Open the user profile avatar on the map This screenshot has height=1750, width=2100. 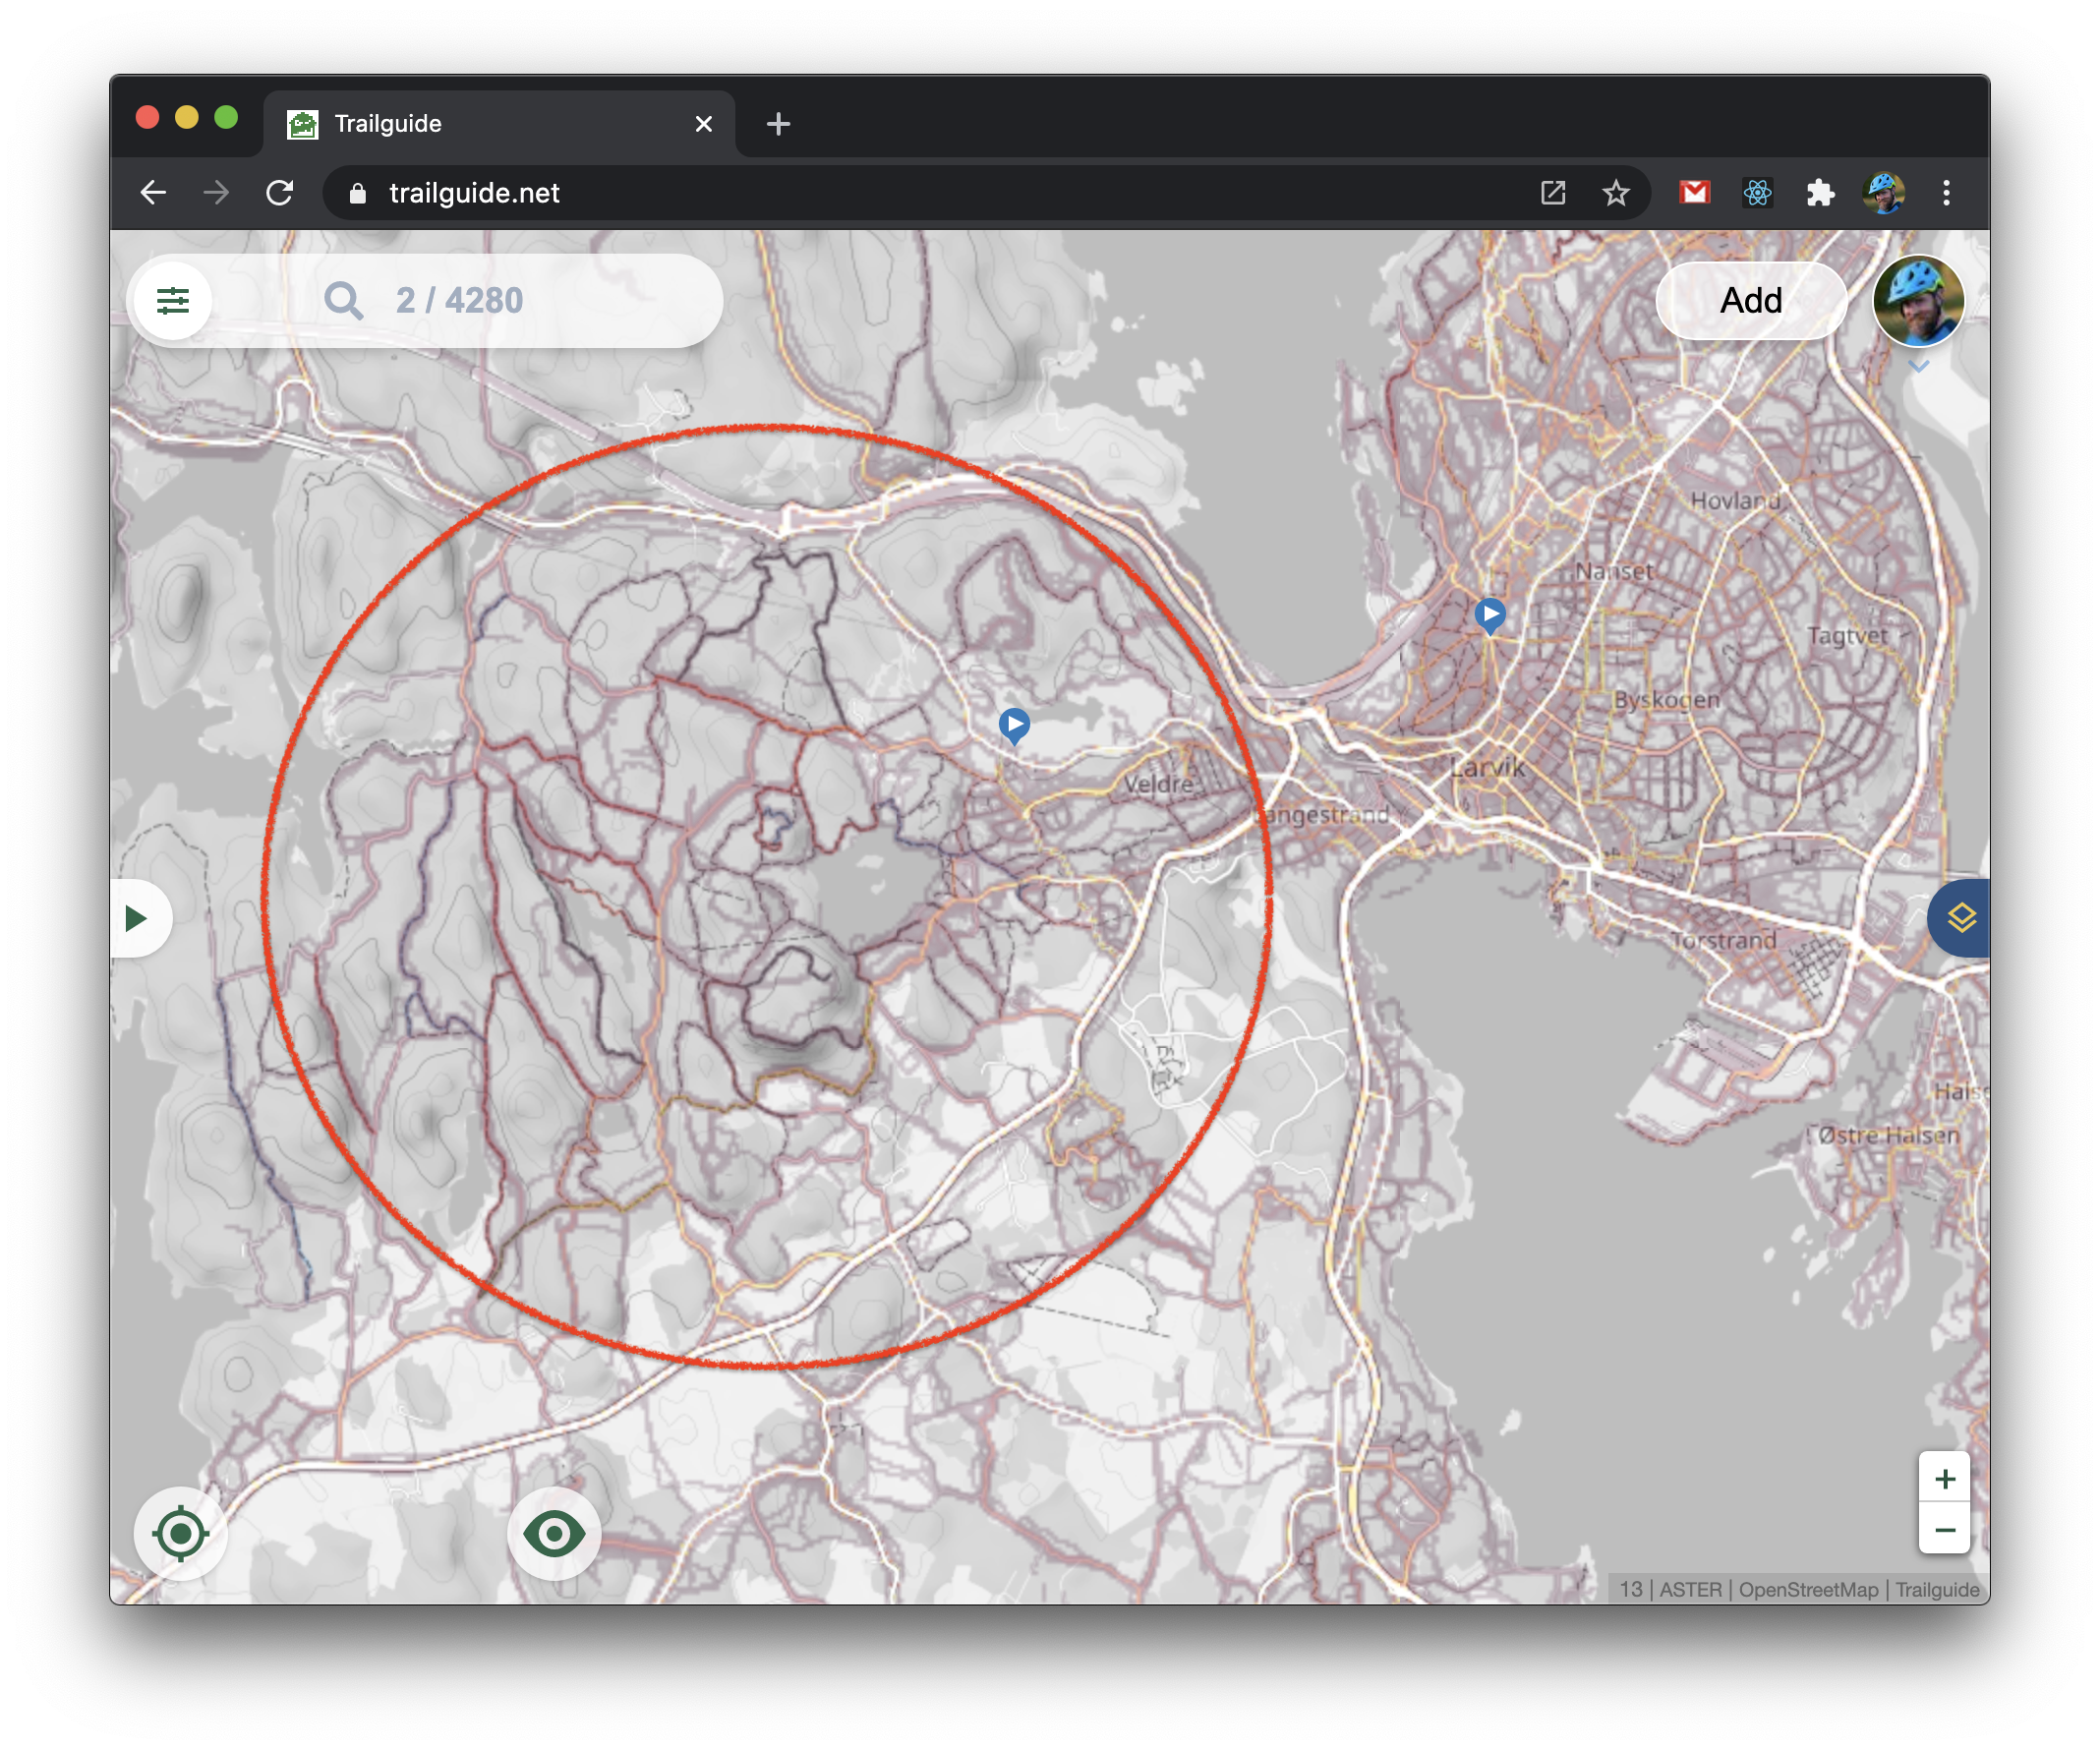(1917, 300)
